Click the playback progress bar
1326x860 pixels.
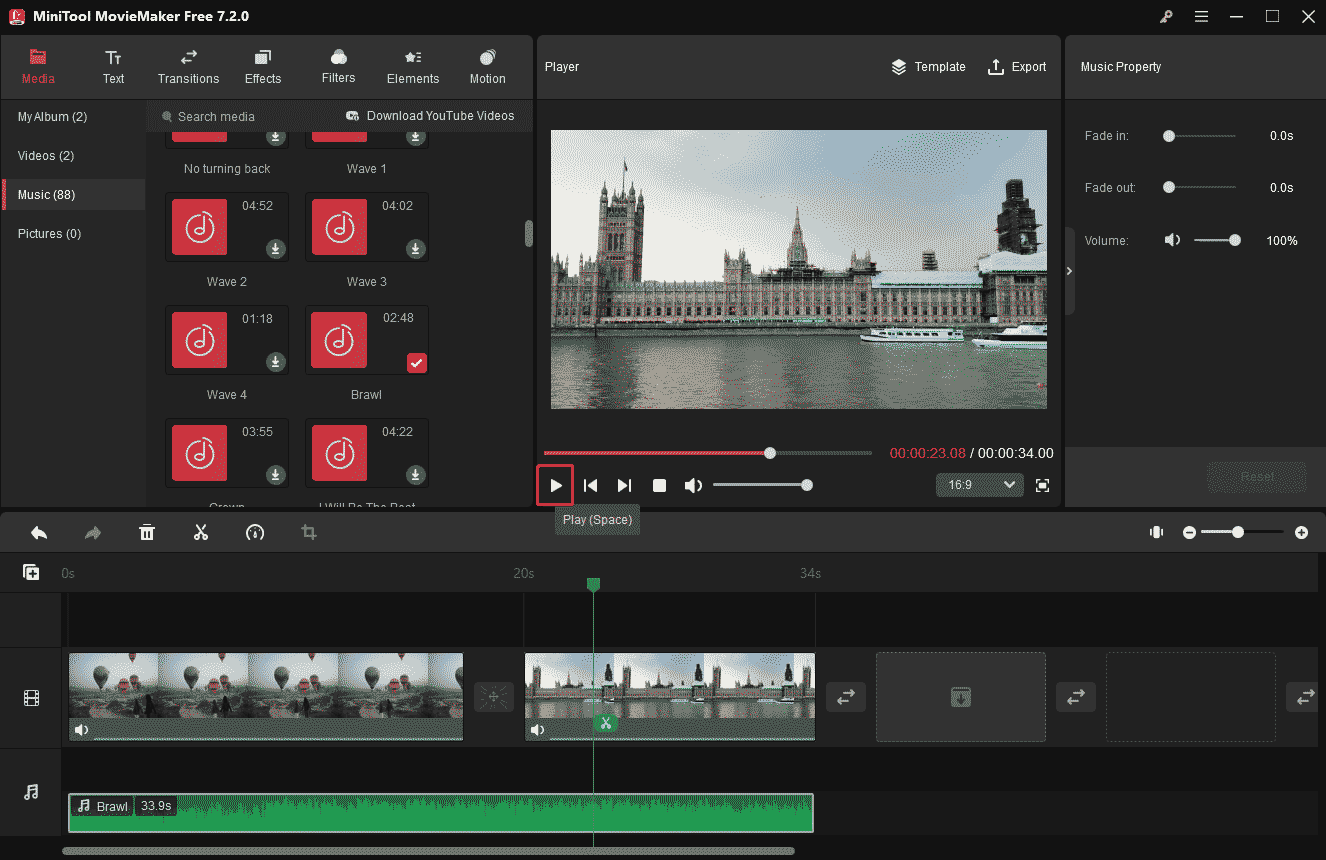click(708, 453)
